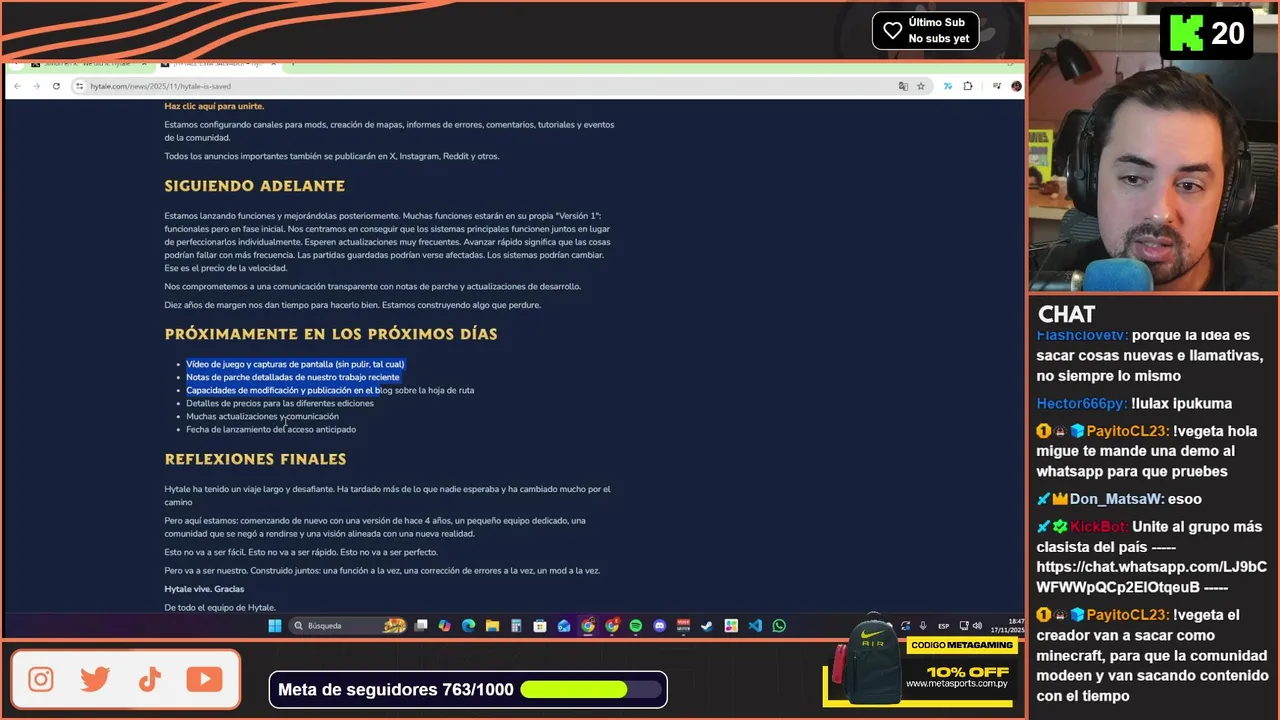Click the Kick logo above the webcam

pyautogui.click(x=1187, y=33)
